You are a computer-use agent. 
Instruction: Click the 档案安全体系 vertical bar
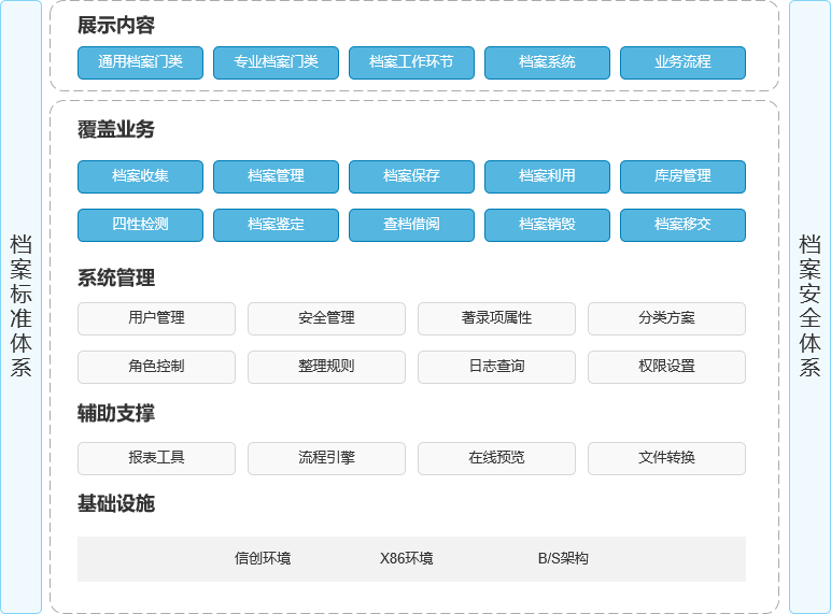[810, 307]
